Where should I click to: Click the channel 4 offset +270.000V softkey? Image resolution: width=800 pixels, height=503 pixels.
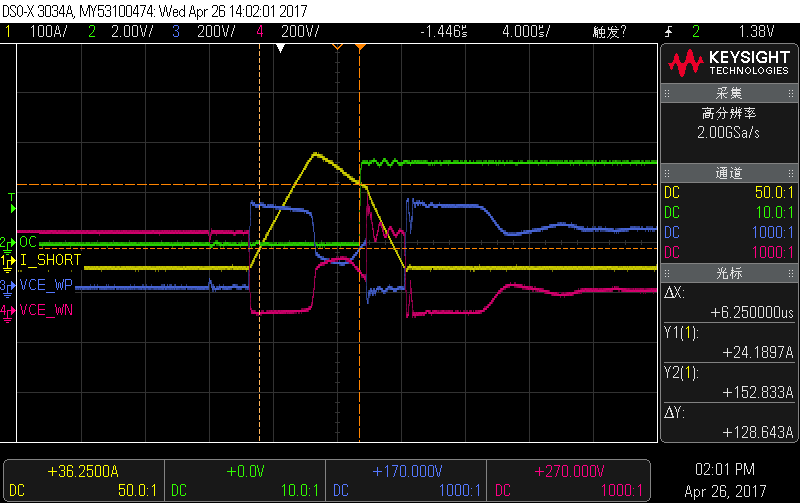568,481
